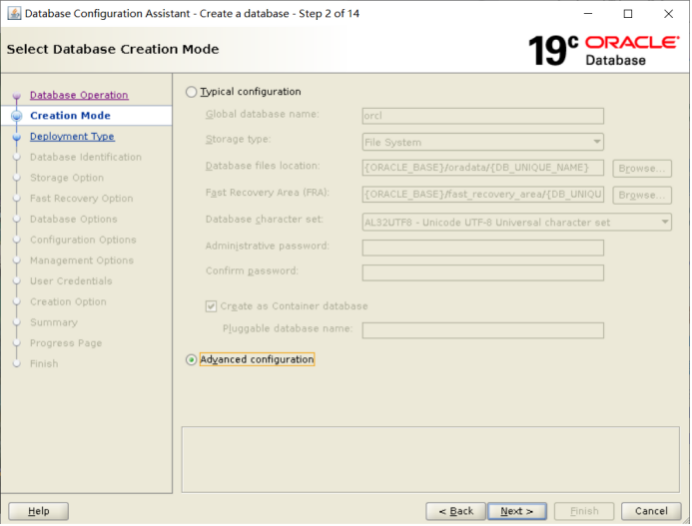Select the Typical configuration radio button
Image resolution: width=692 pixels, height=526 pixels.
(x=191, y=92)
